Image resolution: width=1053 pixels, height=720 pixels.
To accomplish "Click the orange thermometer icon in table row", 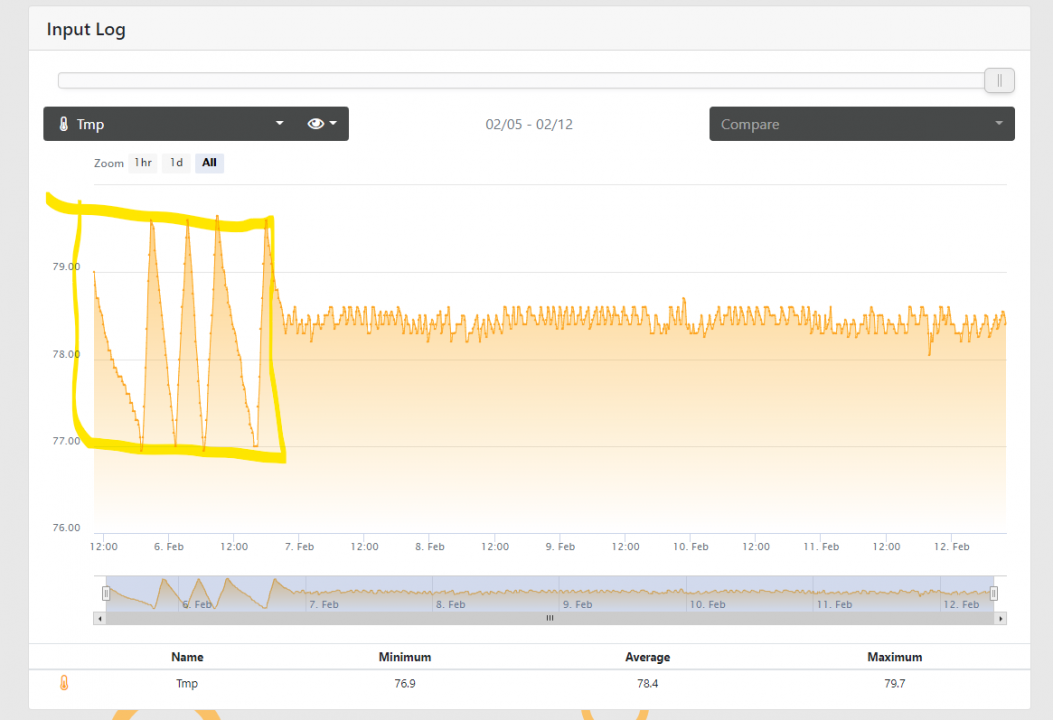I will [64, 684].
